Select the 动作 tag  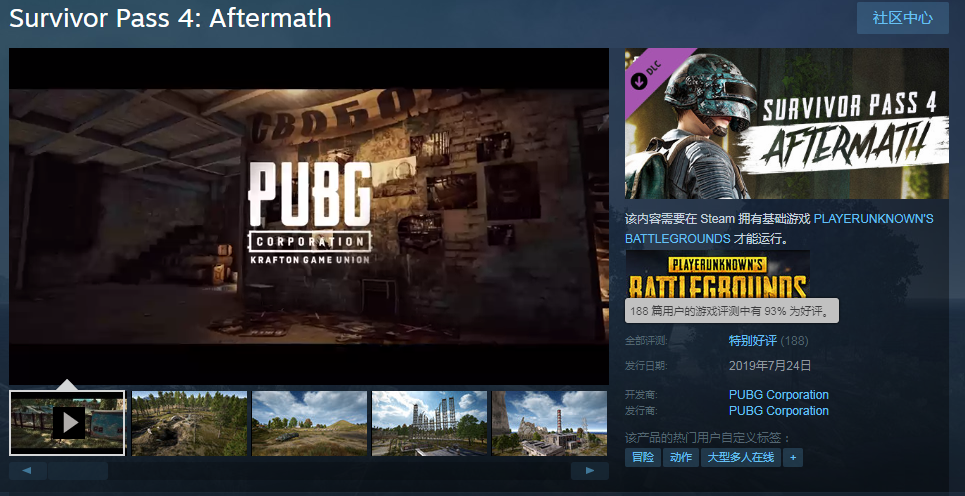click(x=681, y=457)
